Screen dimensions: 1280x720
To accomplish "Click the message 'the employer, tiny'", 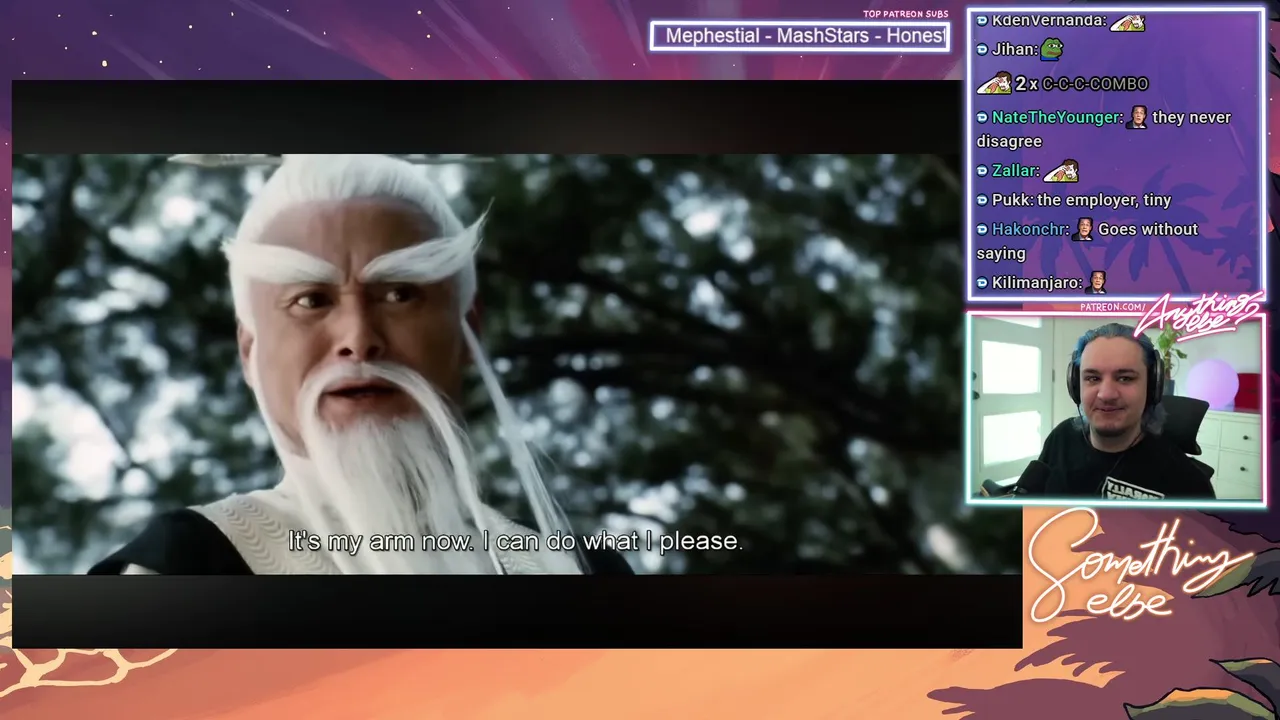I will coord(1104,200).
